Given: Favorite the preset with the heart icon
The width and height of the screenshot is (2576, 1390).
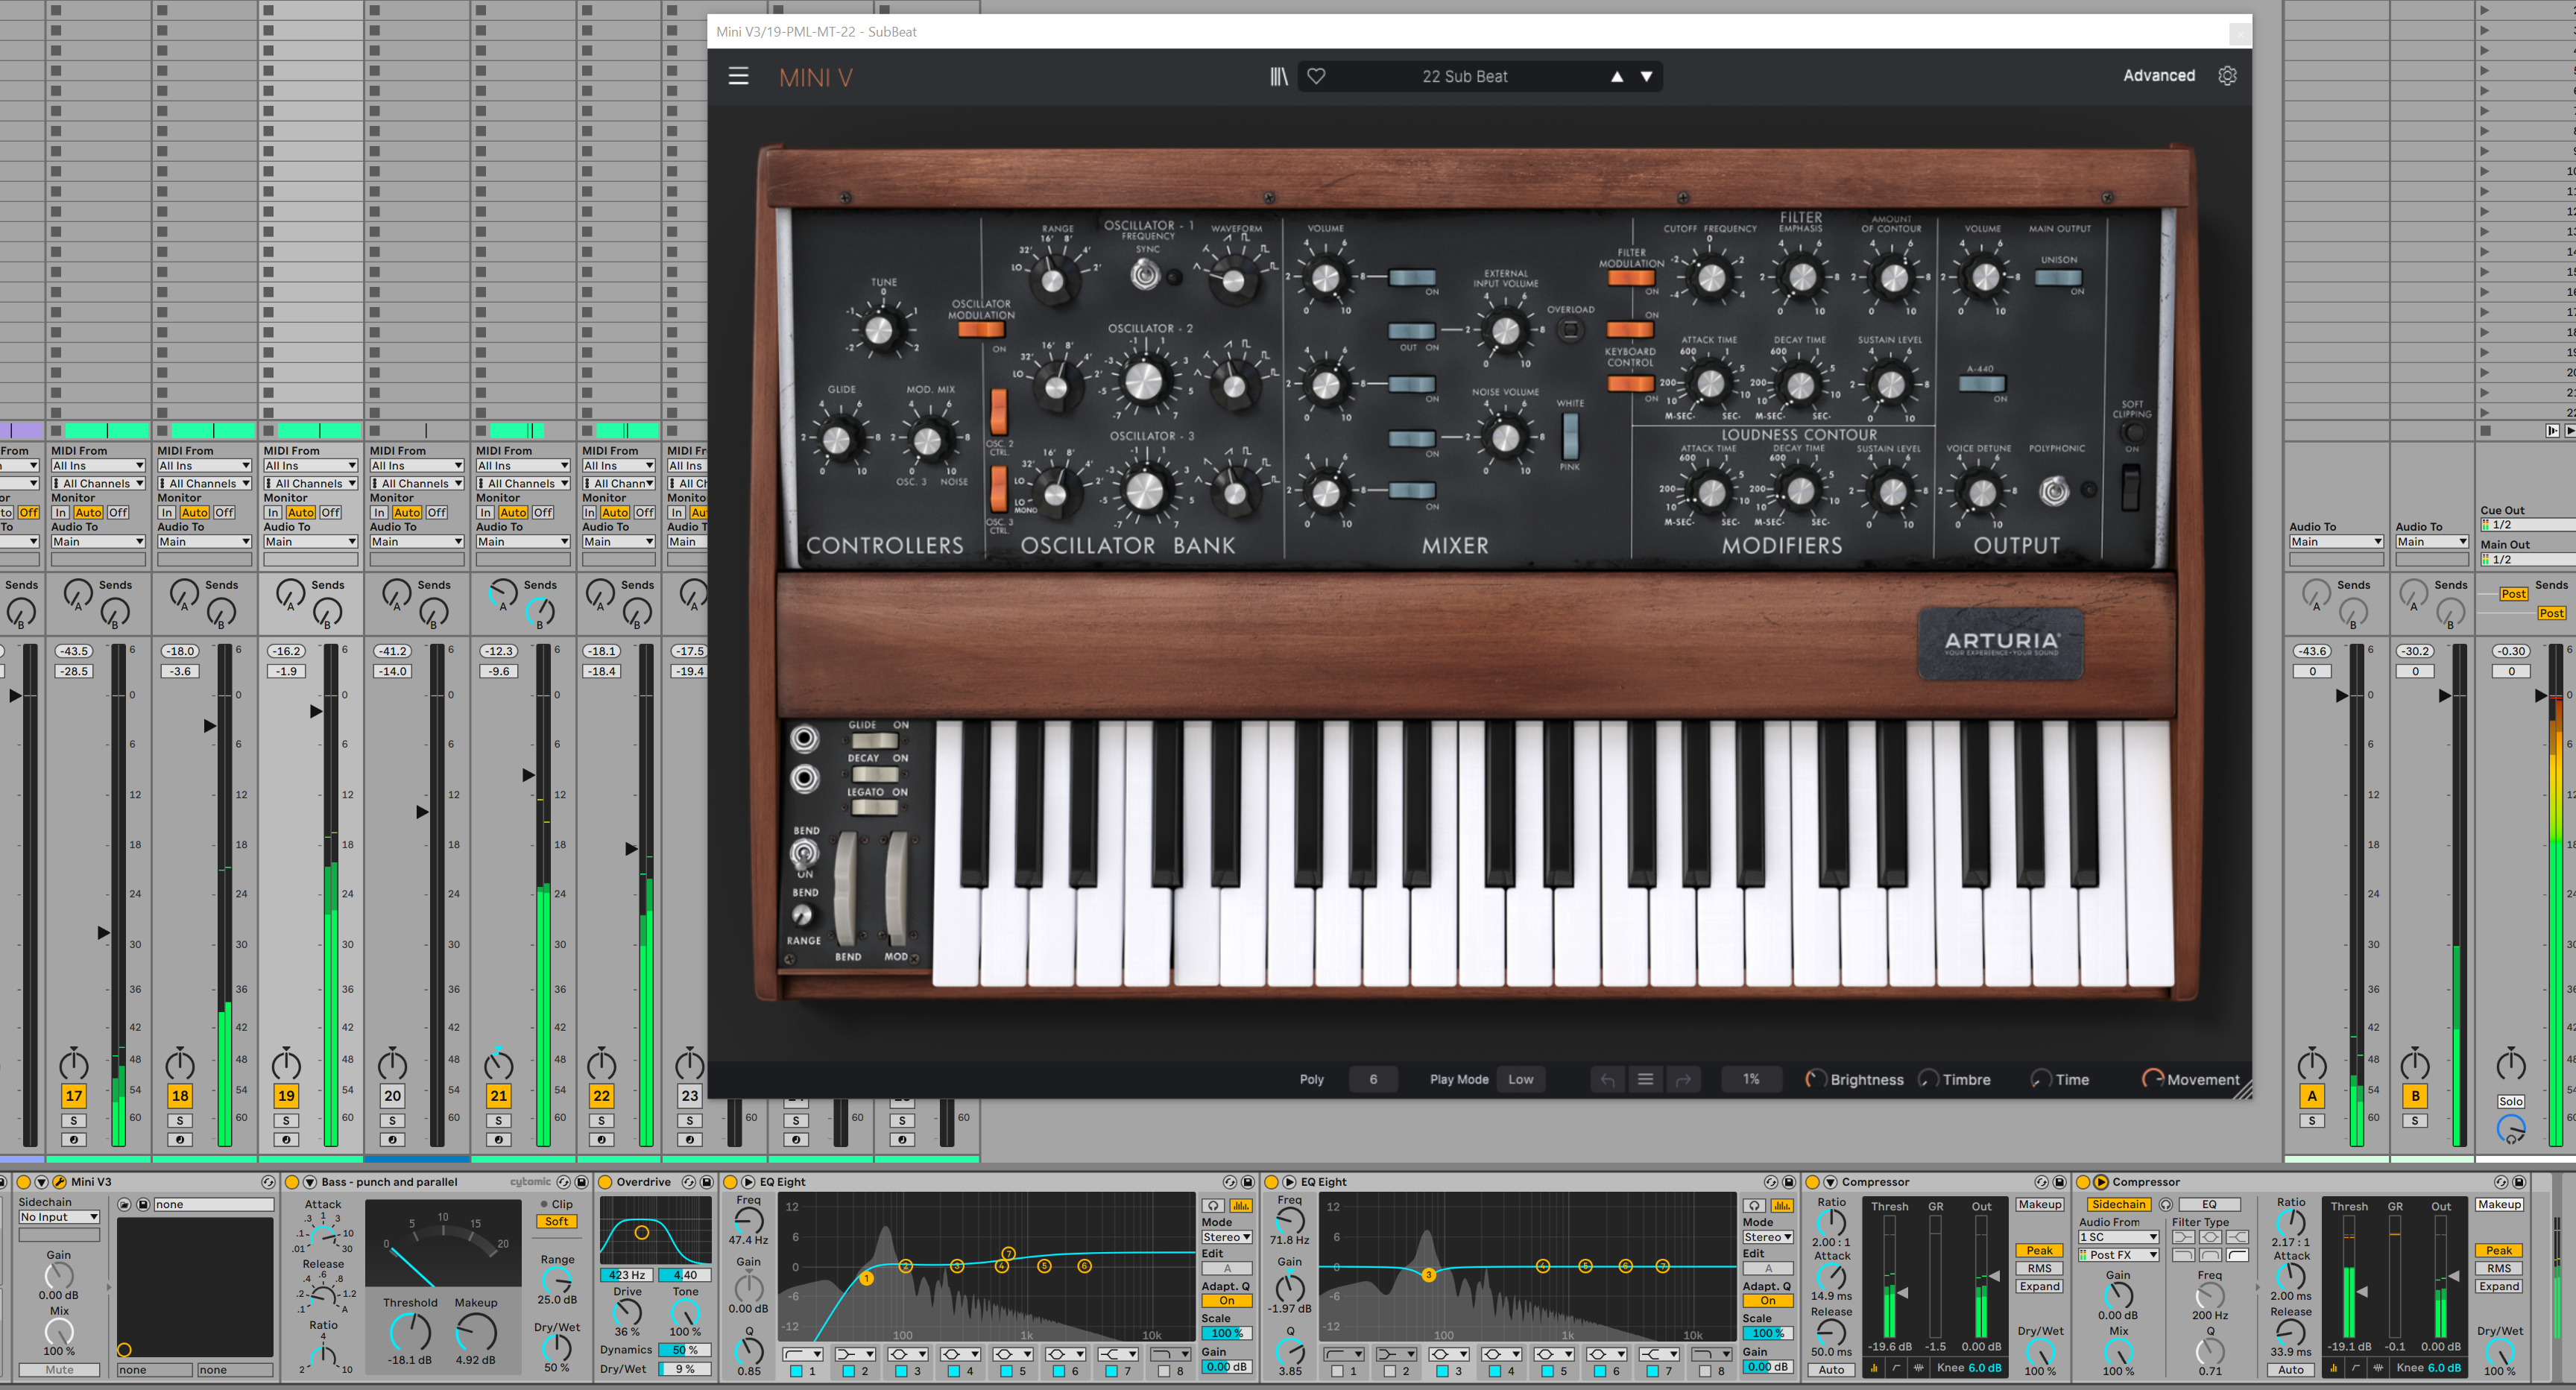Looking at the screenshot, I should [x=1316, y=76].
